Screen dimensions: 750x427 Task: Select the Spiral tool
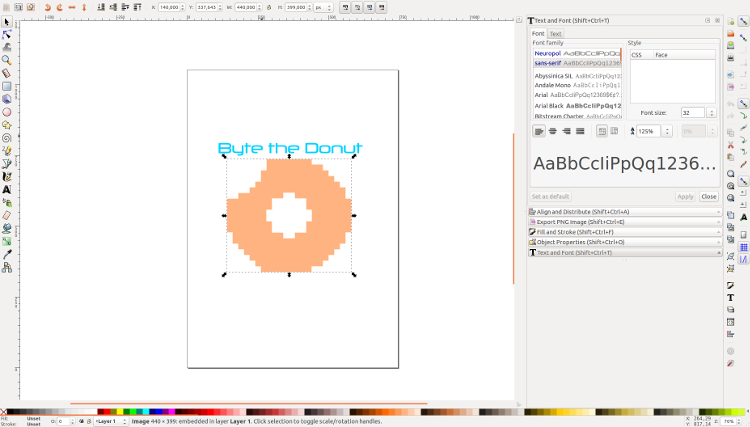[7, 138]
